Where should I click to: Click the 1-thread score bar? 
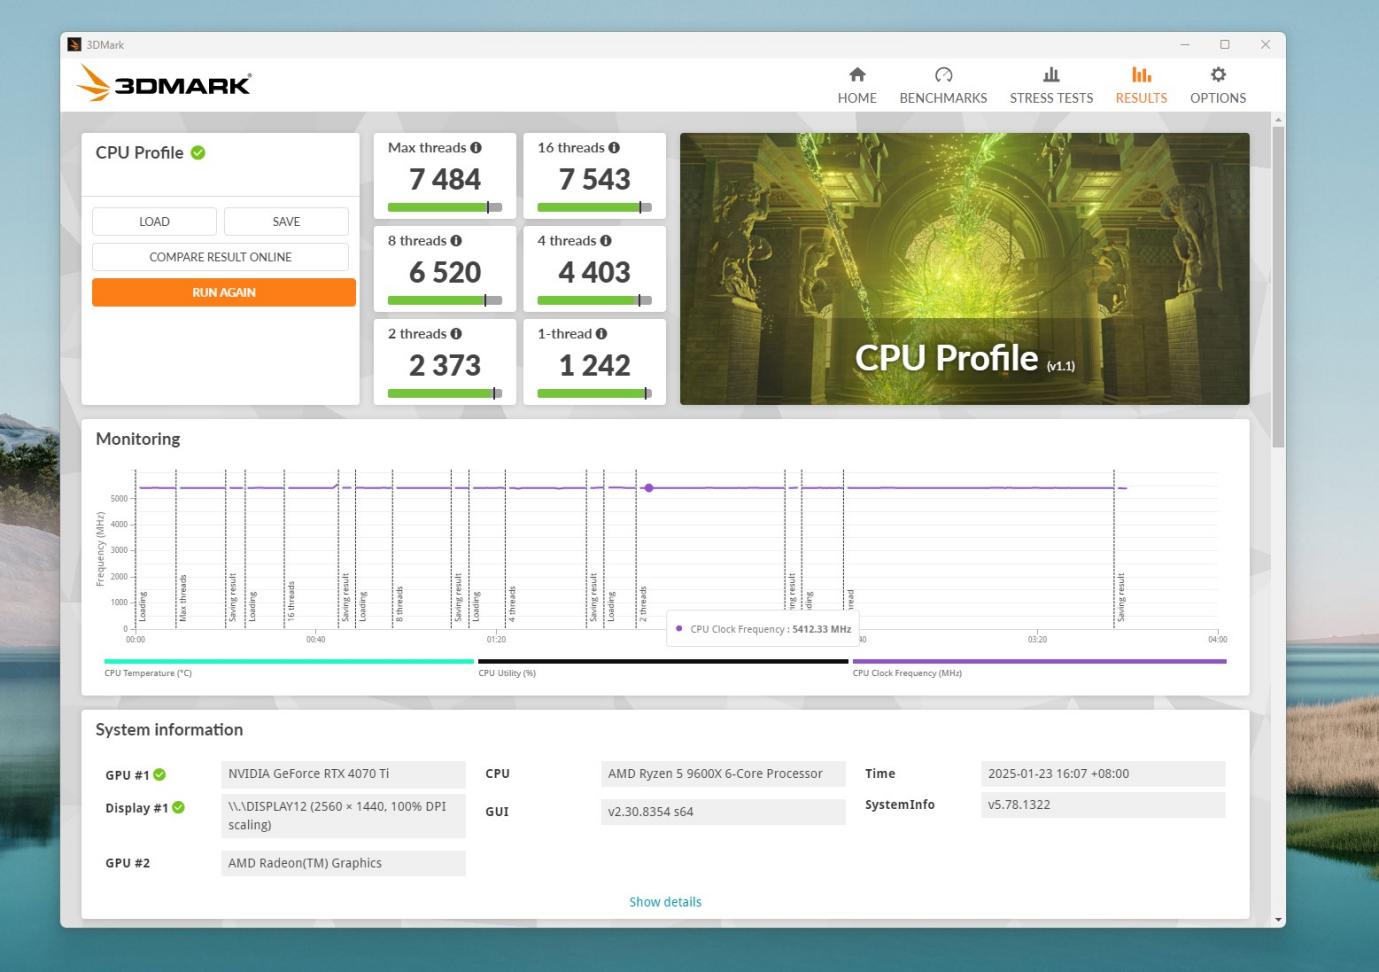click(x=594, y=394)
